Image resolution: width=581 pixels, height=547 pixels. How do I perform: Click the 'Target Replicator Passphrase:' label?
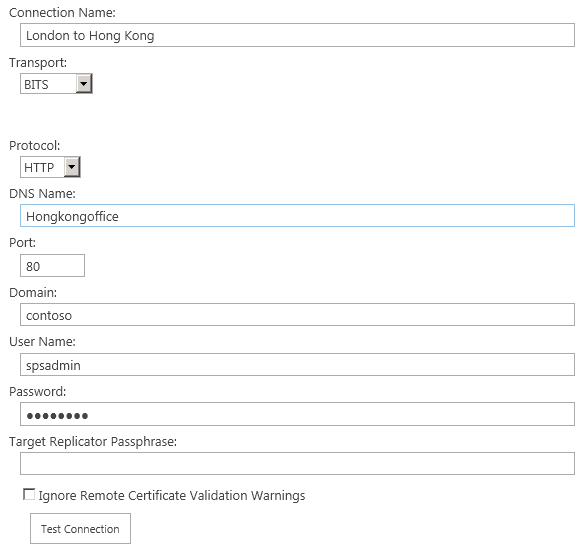coord(93,442)
